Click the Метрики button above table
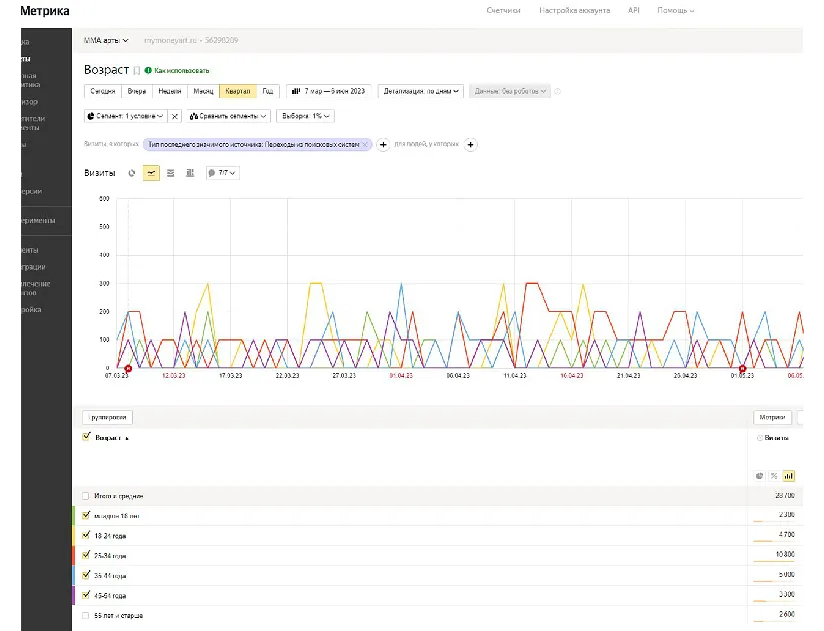This screenshot has width=824, height=631. 771,417
